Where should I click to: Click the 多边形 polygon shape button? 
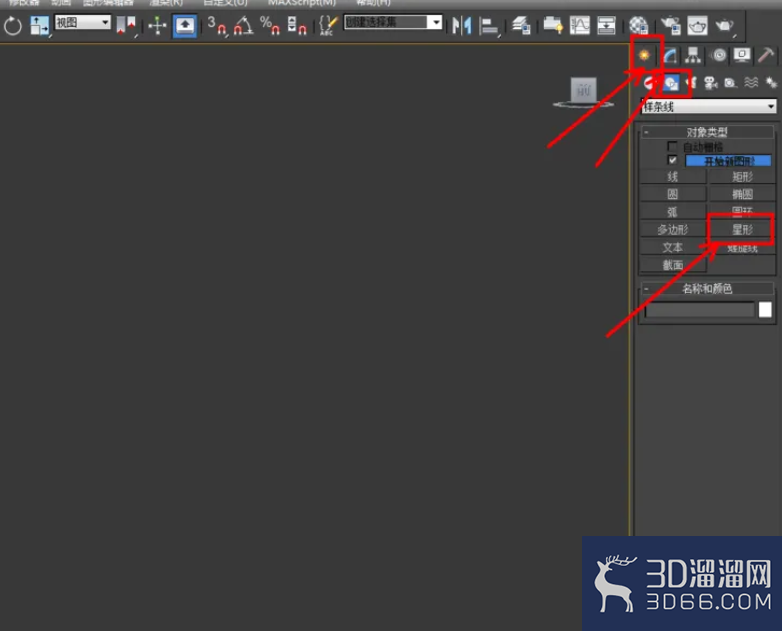673,229
